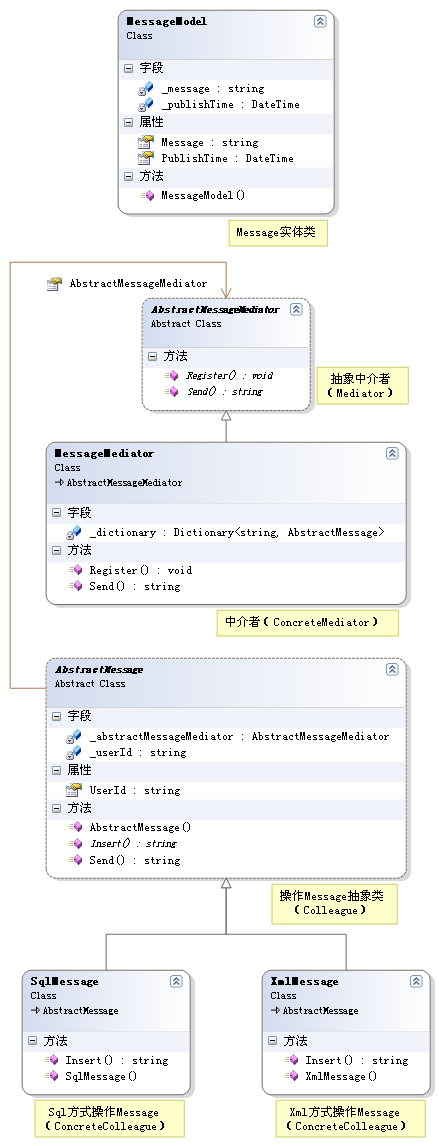This screenshot has width=439, height=1146.
Task: Click the _message field icon in MessageModel
Action: [146, 88]
